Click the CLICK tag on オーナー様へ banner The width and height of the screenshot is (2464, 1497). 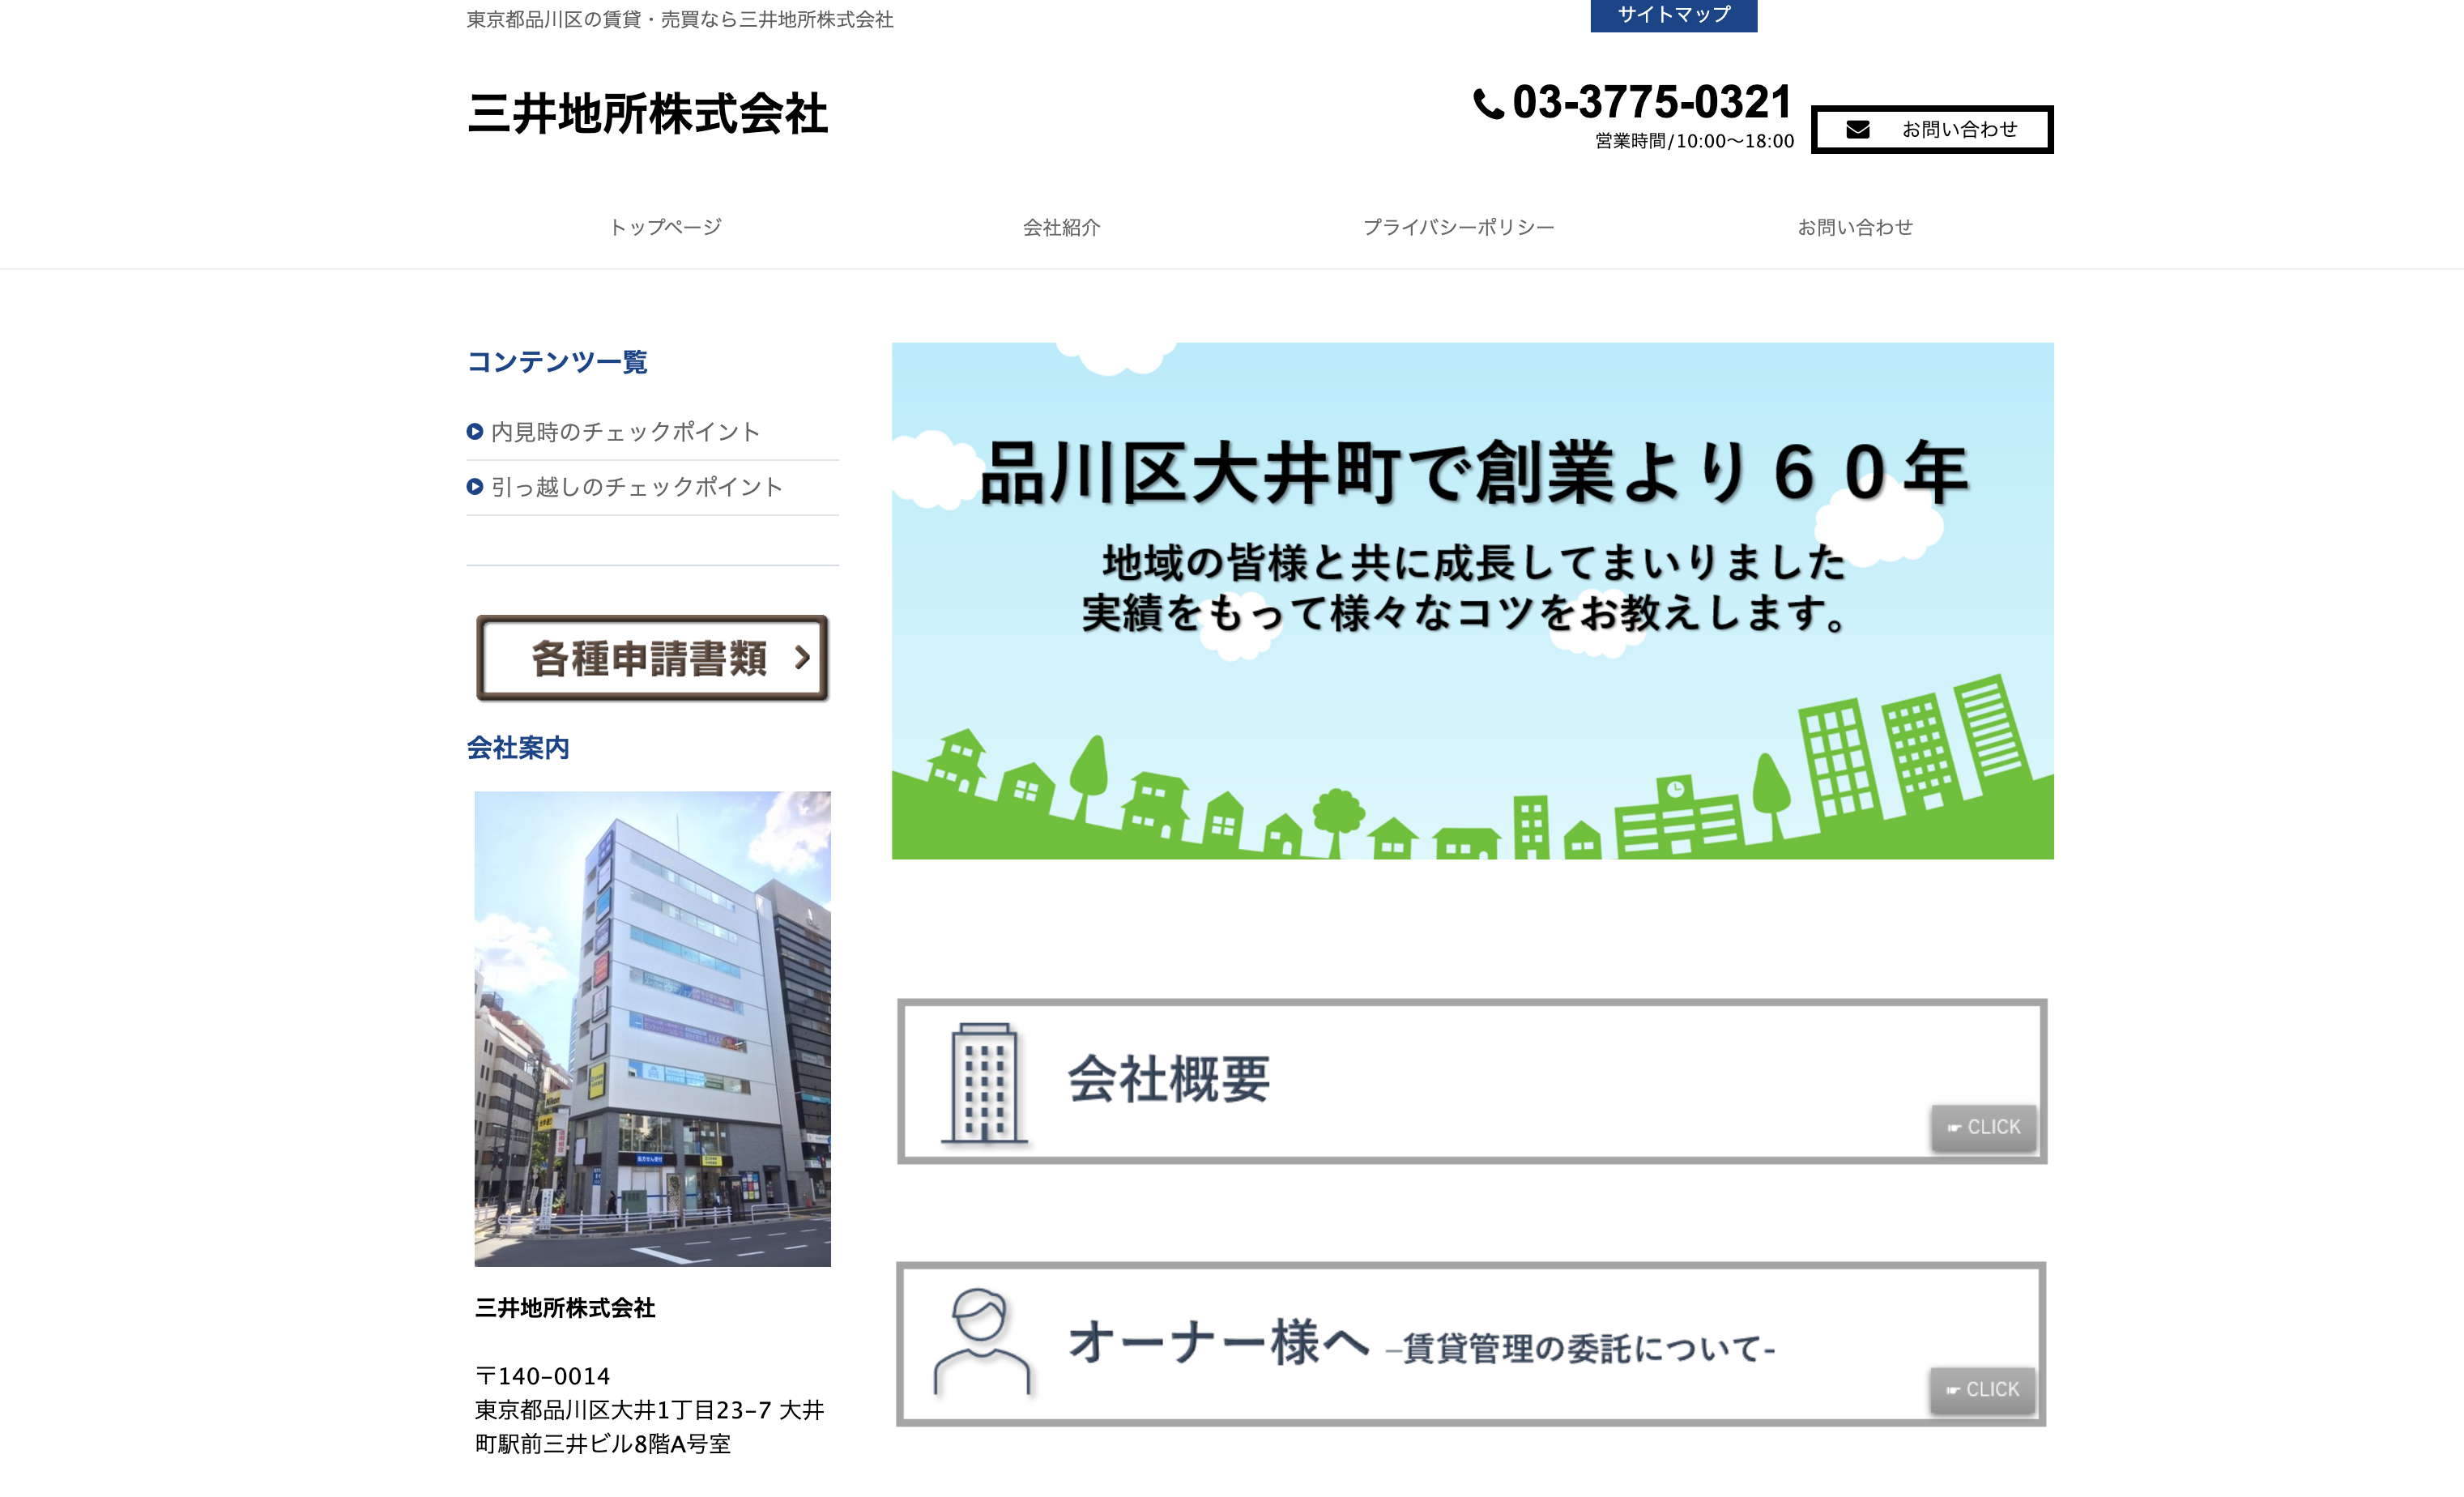[1983, 1390]
